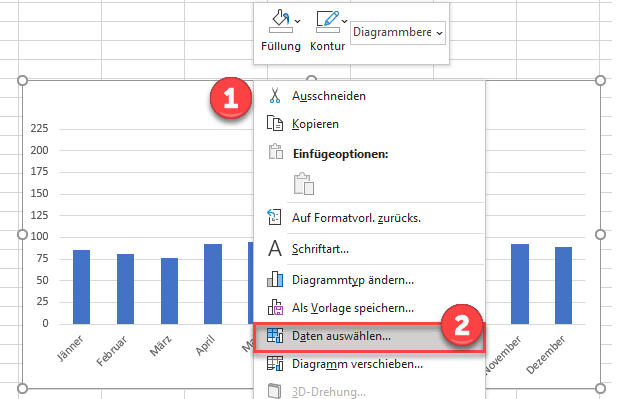Click the Füllung label in mini toolbar
624x399 pixels.
(281, 46)
